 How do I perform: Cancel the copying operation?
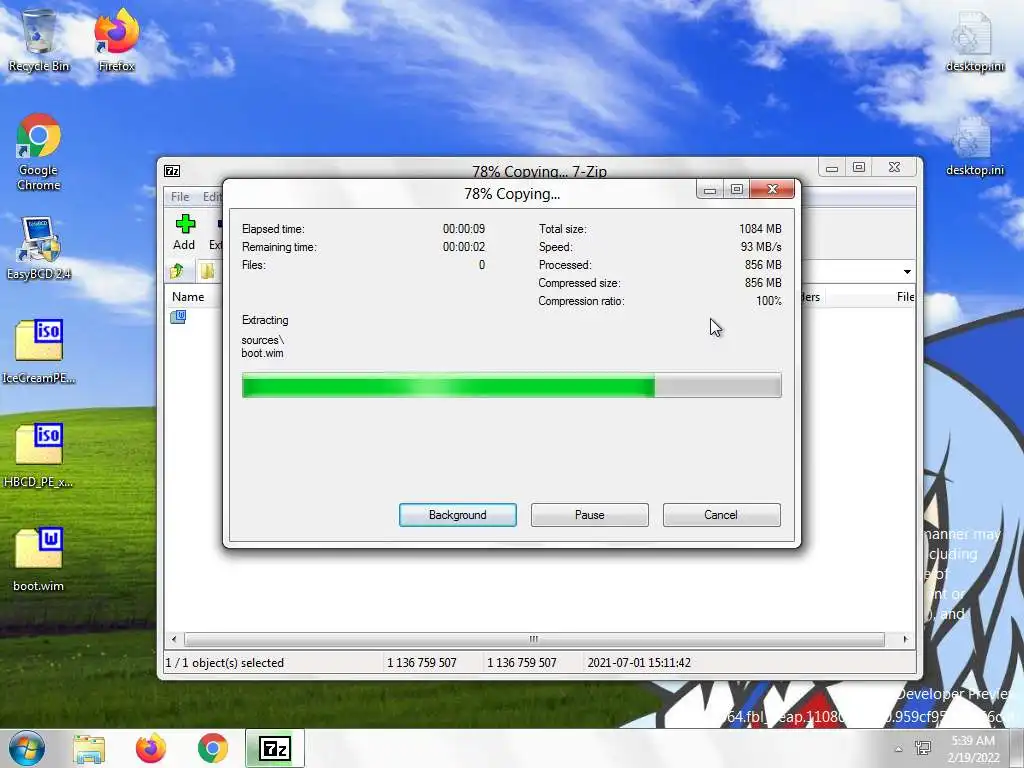pyautogui.click(x=722, y=515)
